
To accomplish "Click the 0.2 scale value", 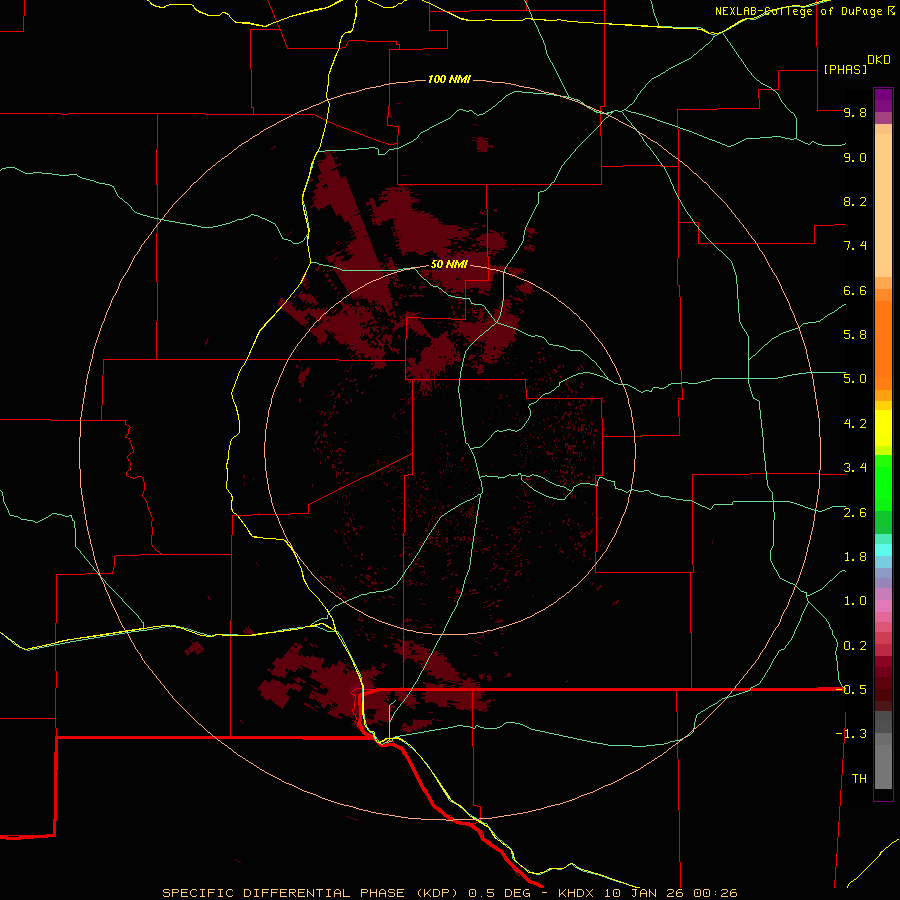I will 855,646.
